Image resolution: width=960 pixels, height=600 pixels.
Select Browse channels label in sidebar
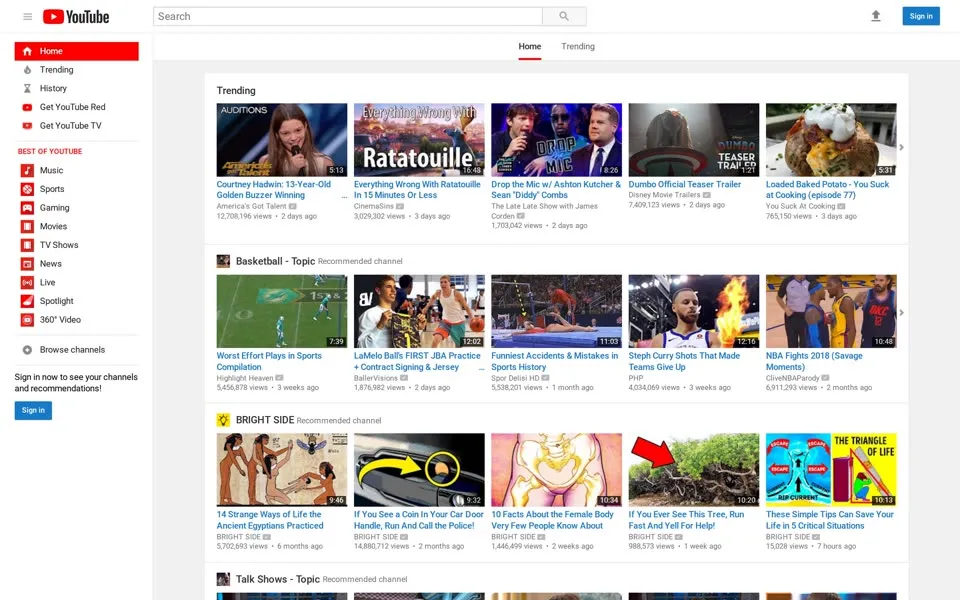[x=72, y=350]
